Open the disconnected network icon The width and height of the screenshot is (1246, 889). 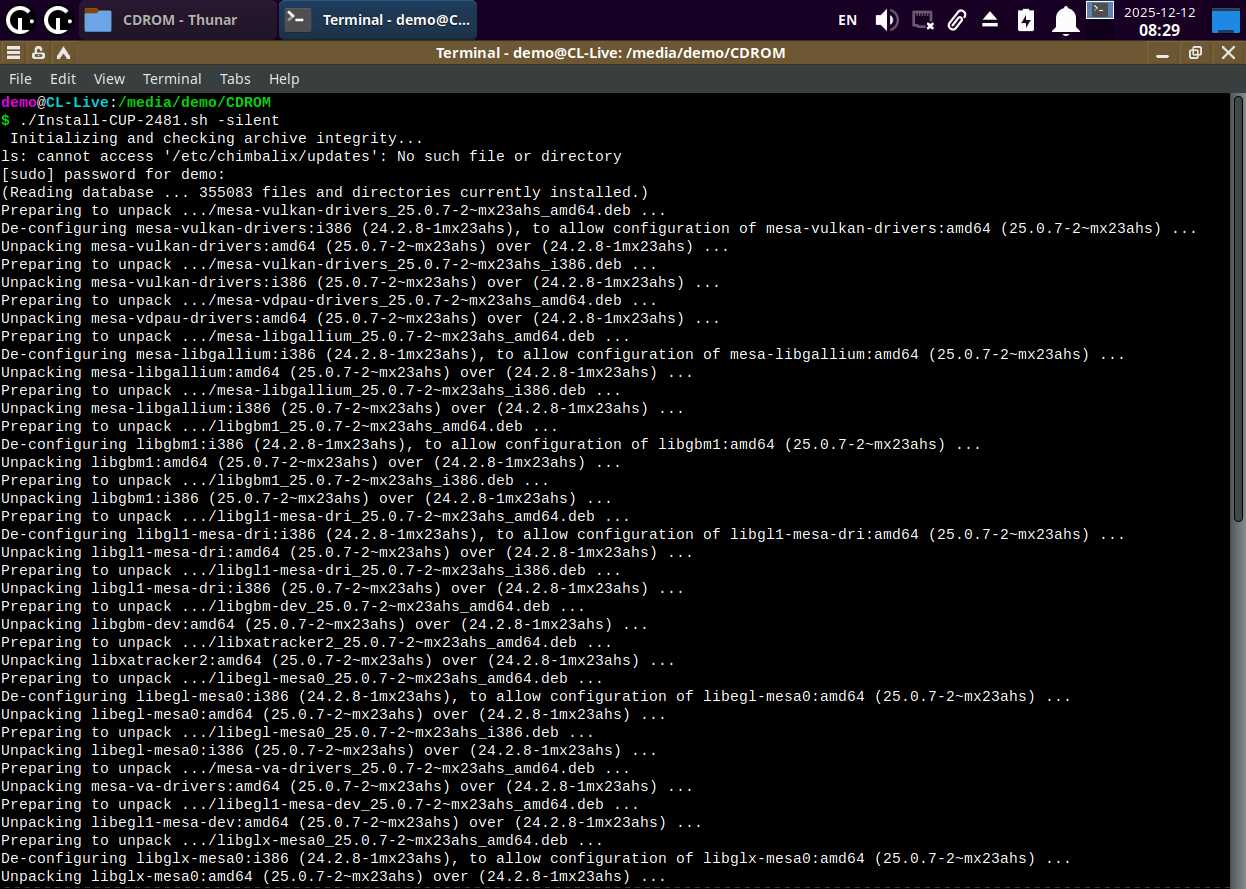923,19
